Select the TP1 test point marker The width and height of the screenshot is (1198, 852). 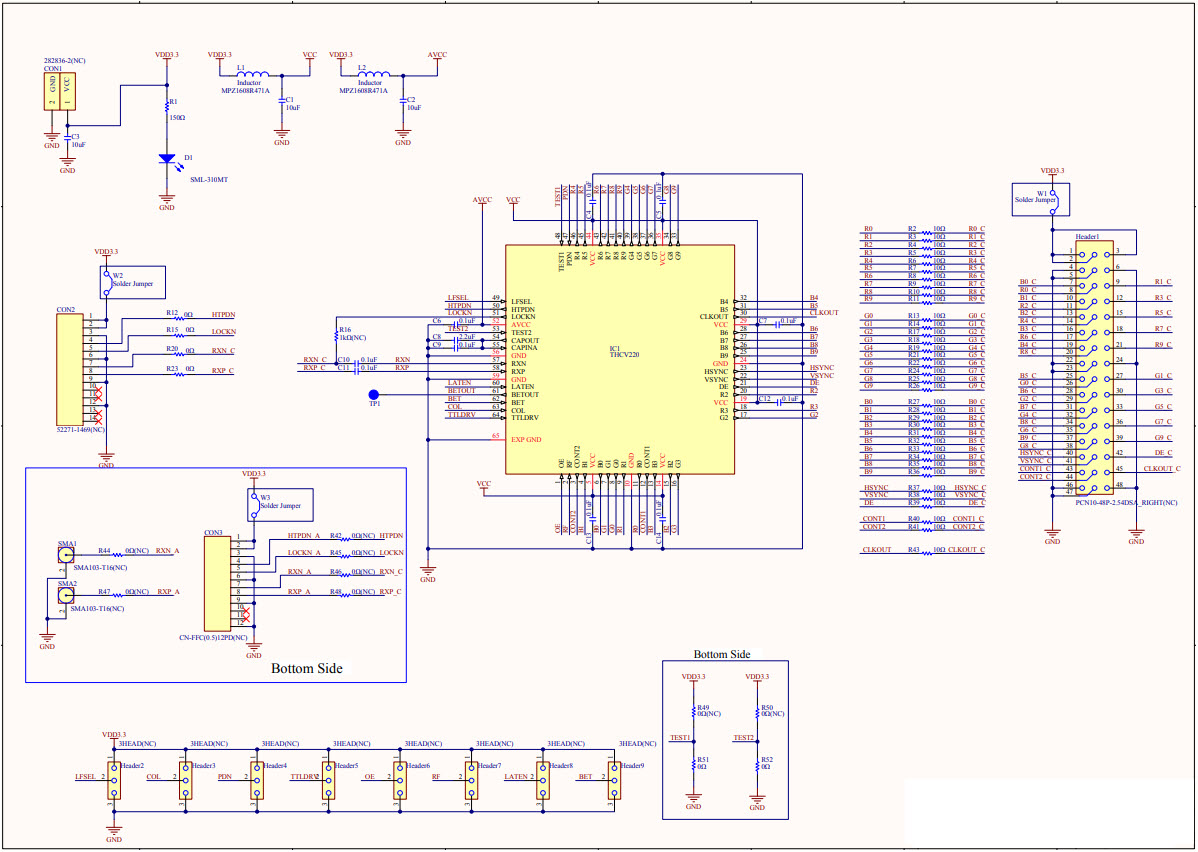click(x=372, y=395)
